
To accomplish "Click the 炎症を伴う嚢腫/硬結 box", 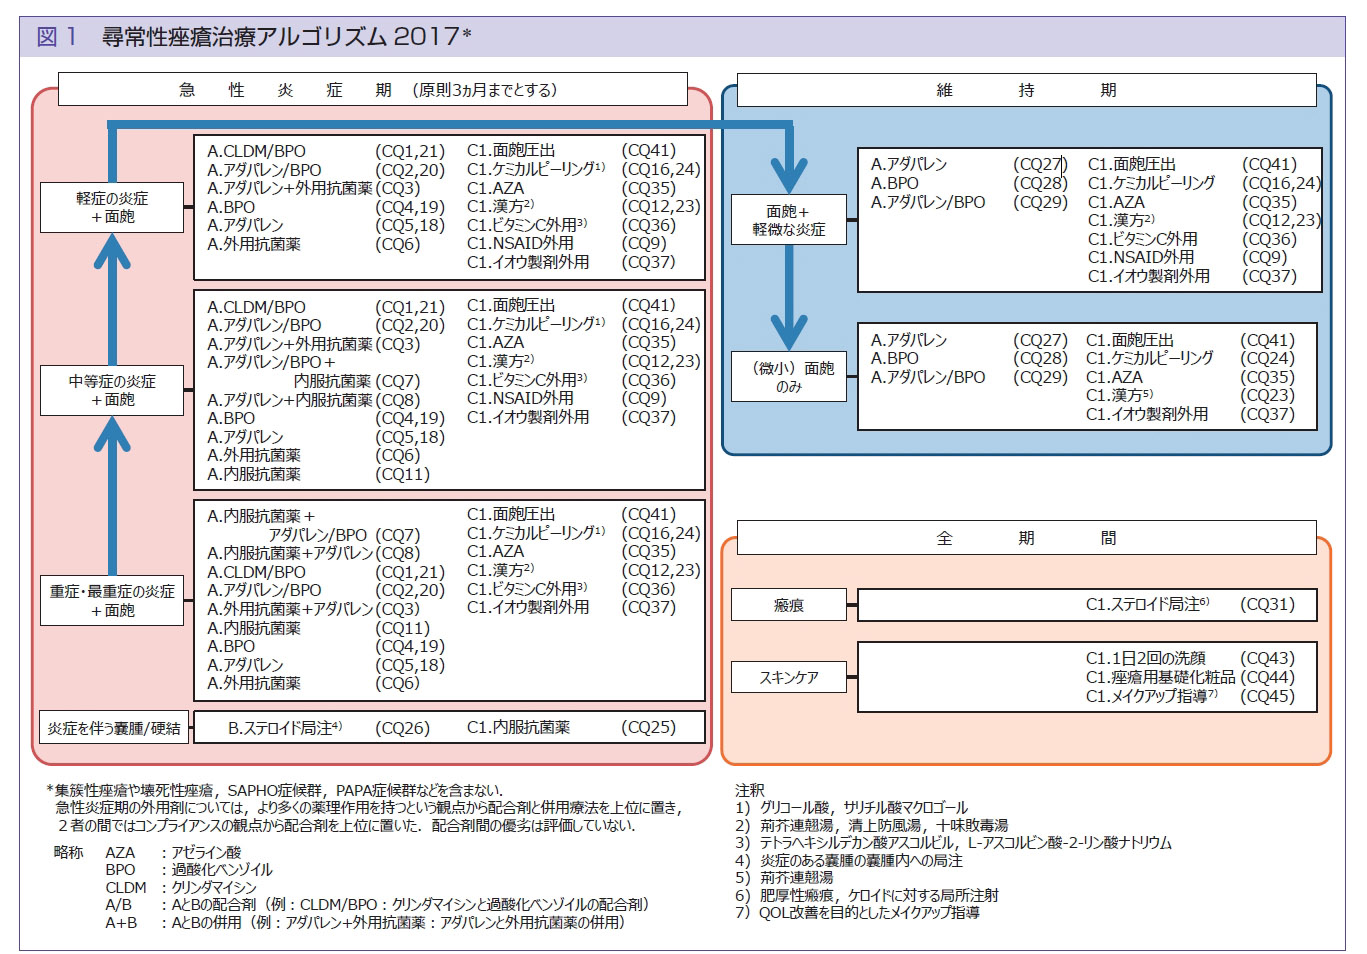I will [x=113, y=728].
